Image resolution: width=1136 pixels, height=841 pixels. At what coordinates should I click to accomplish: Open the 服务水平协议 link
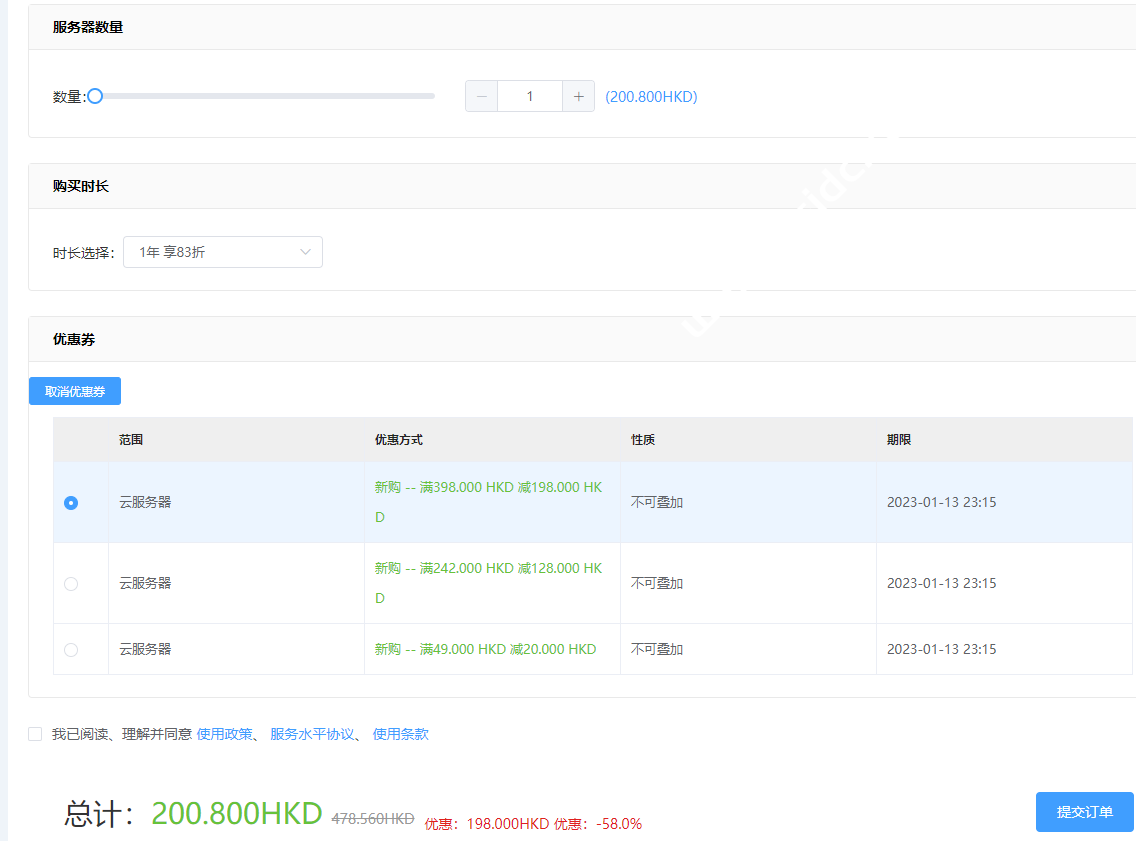pyautogui.click(x=312, y=734)
